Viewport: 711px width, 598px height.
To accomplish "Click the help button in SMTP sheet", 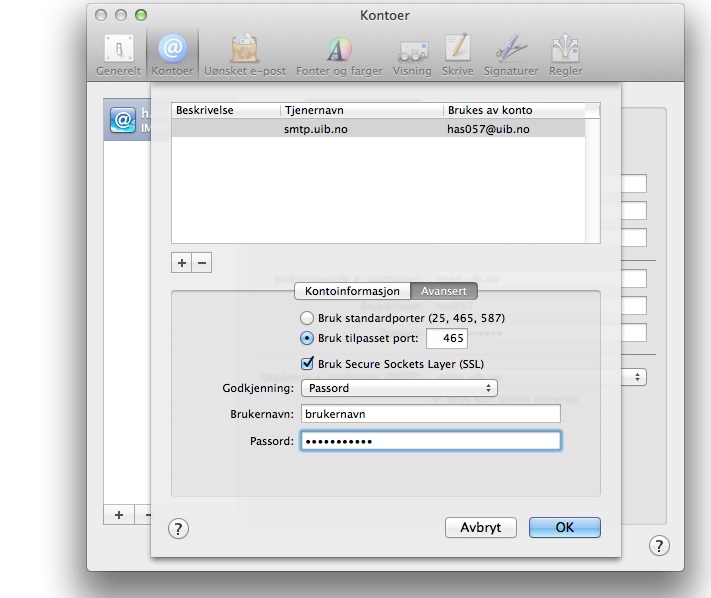I will [x=178, y=529].
